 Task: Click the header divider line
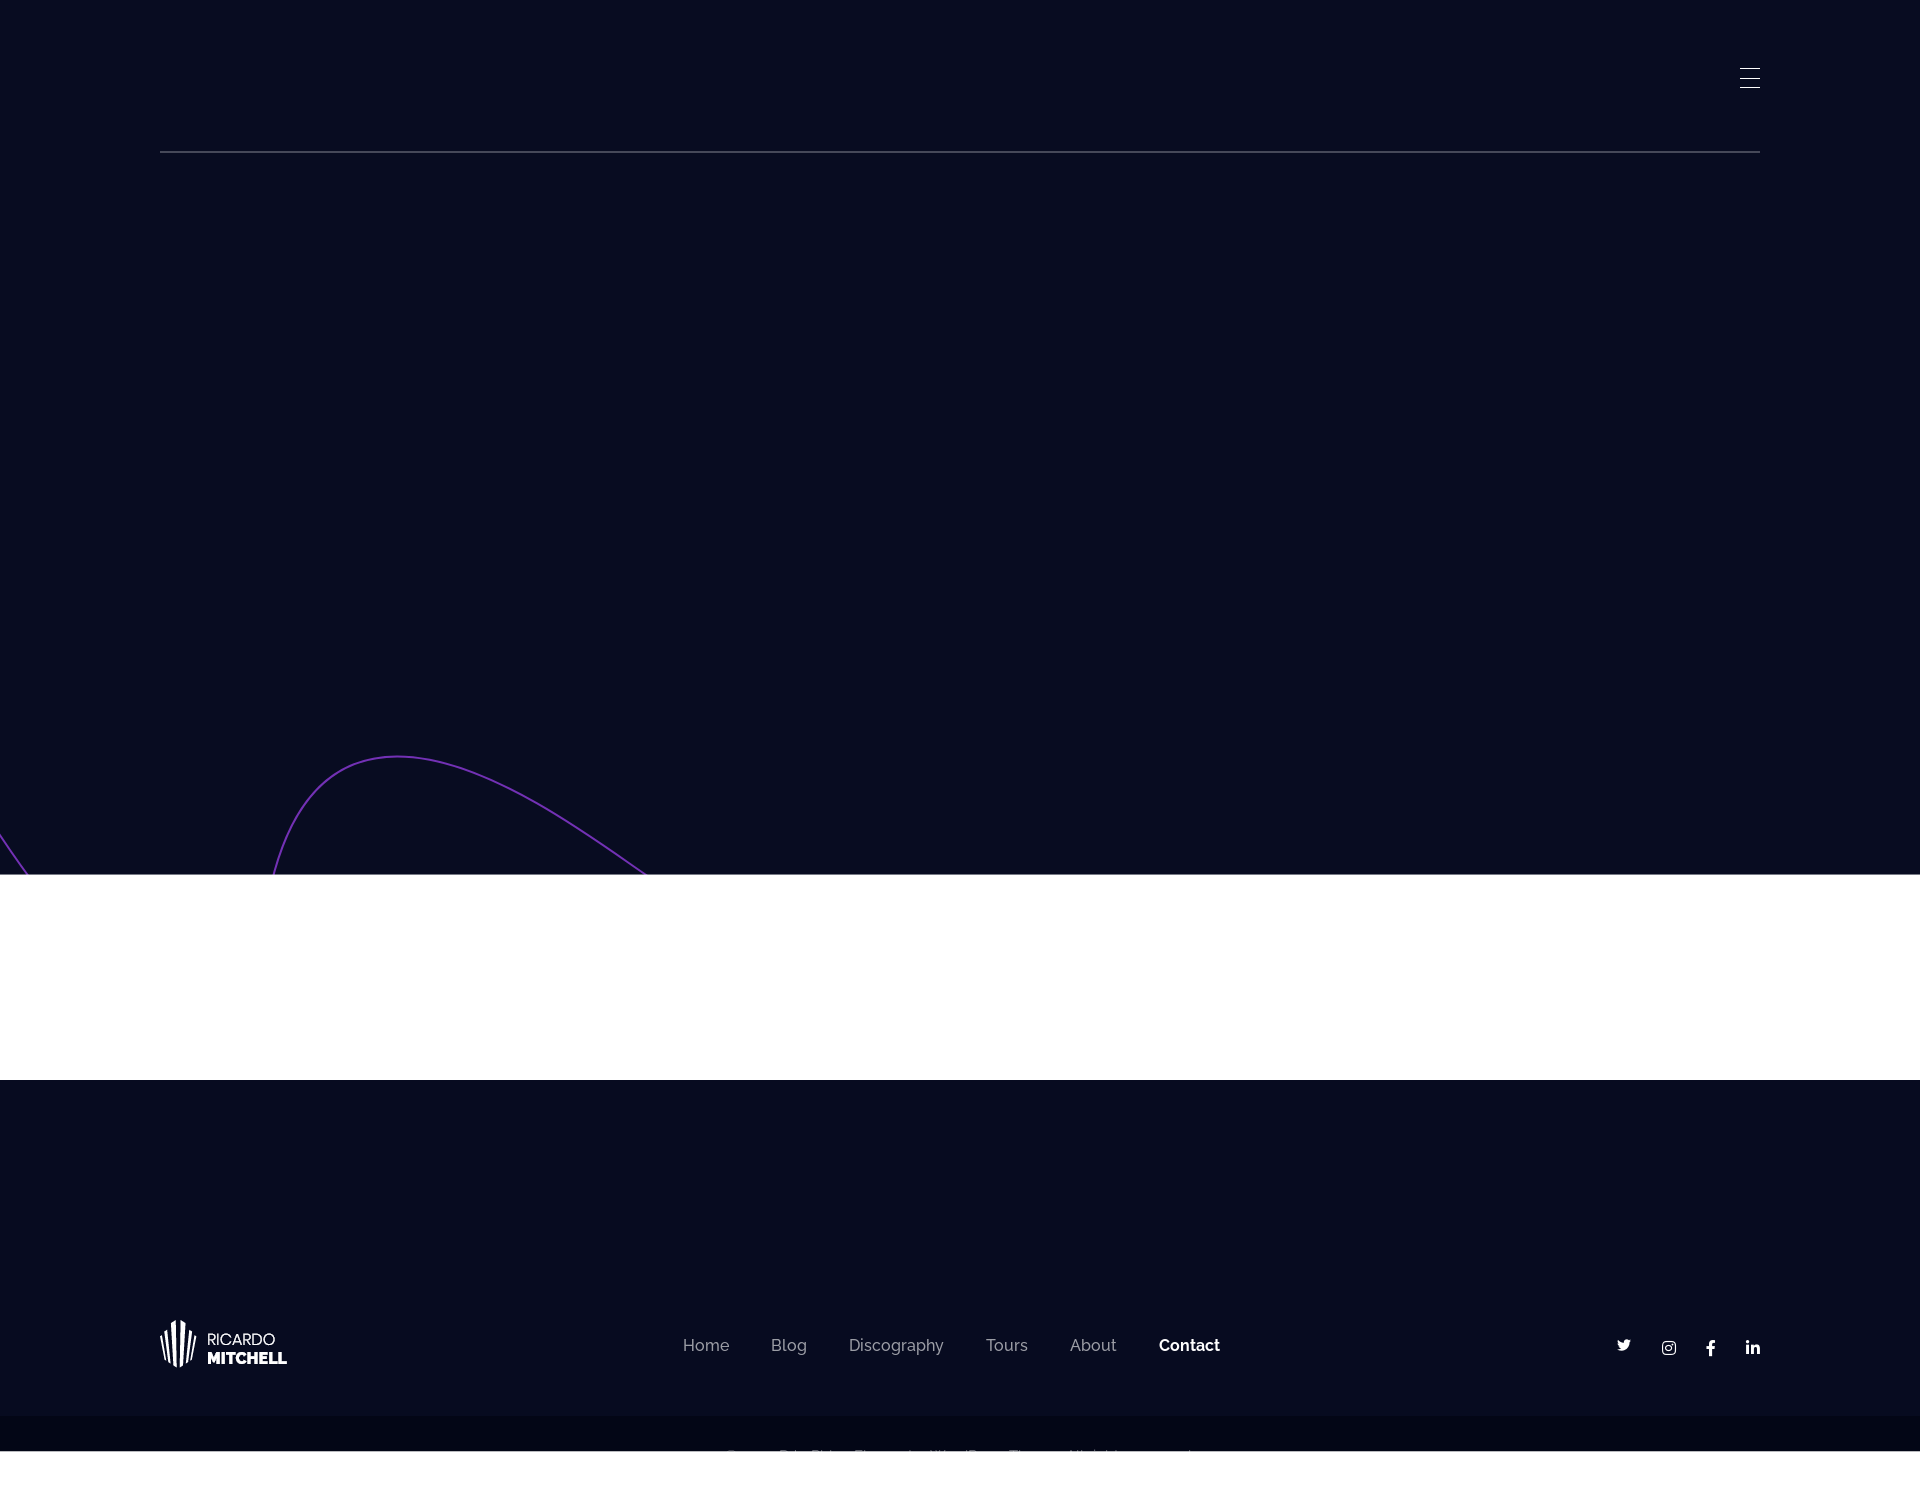[960, 152]
